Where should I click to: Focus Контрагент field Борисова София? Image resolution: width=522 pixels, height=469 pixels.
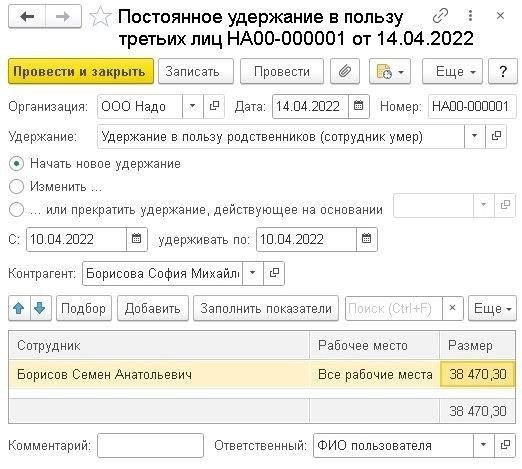pos(162,273)
